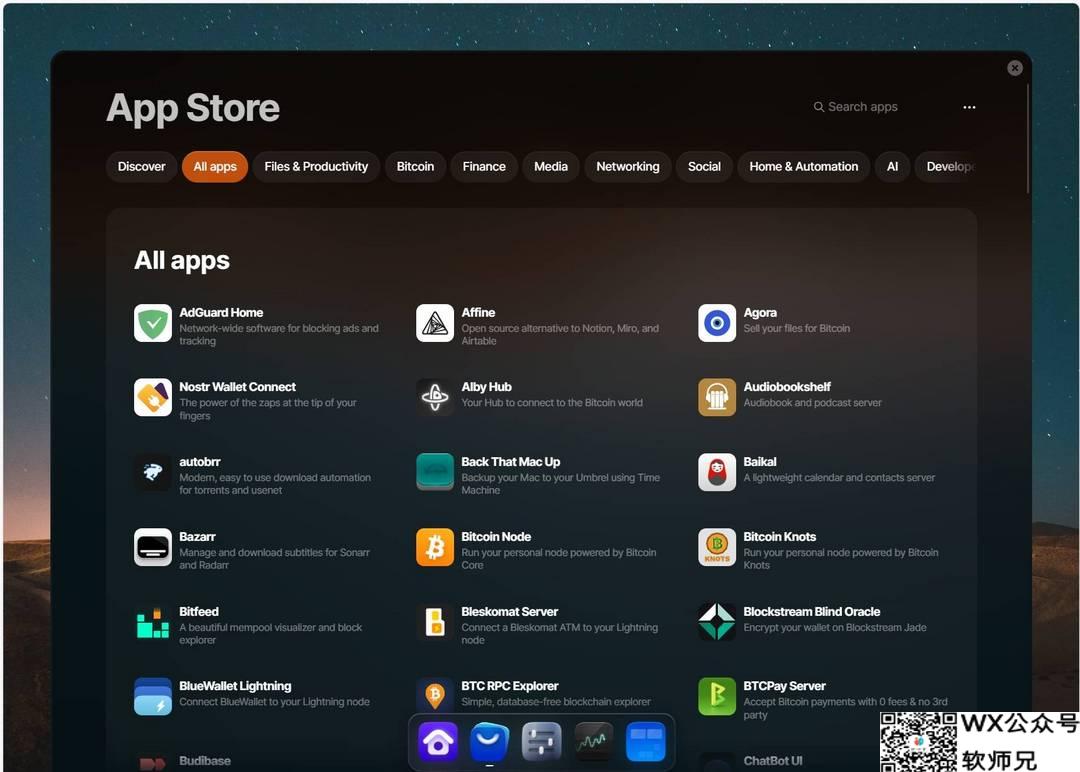1080x772 pixels.
Task: Click the BTC RPC Explorer title
Action: pos(510,687)
